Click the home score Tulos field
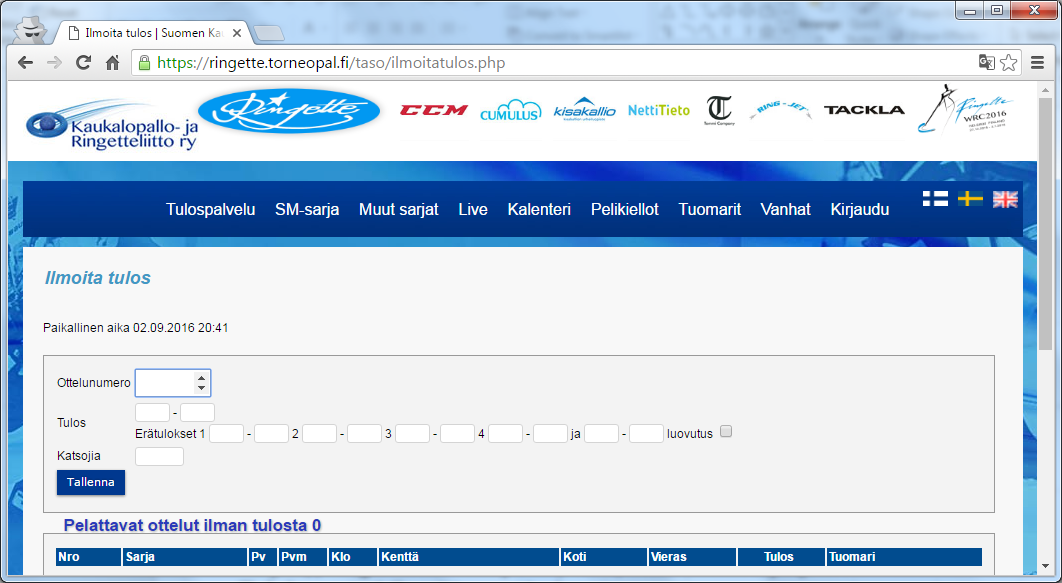The image size is (1062, 583). (x=152, y=412)
